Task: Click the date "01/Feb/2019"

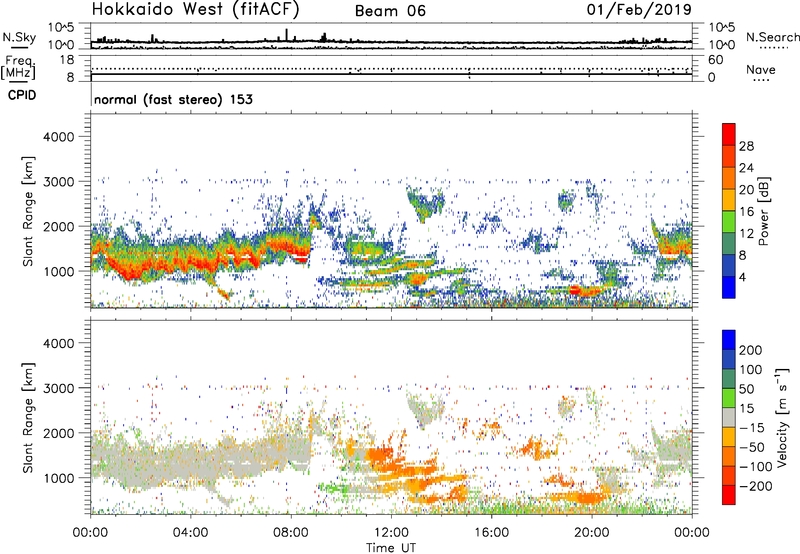Action: click(x=639, y=9)
